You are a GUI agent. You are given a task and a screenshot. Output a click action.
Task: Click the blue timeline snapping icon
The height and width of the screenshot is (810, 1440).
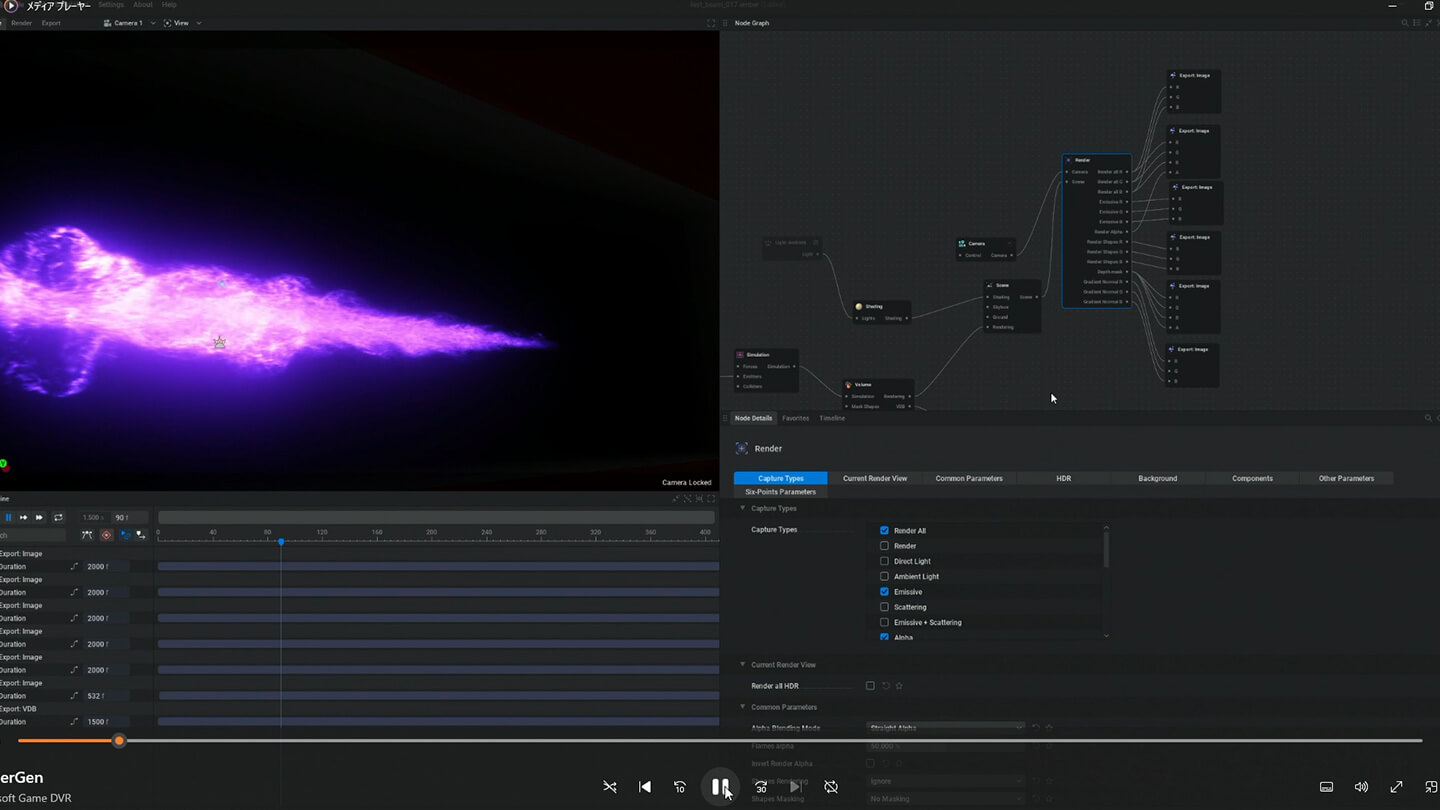(x=125, y=535)
